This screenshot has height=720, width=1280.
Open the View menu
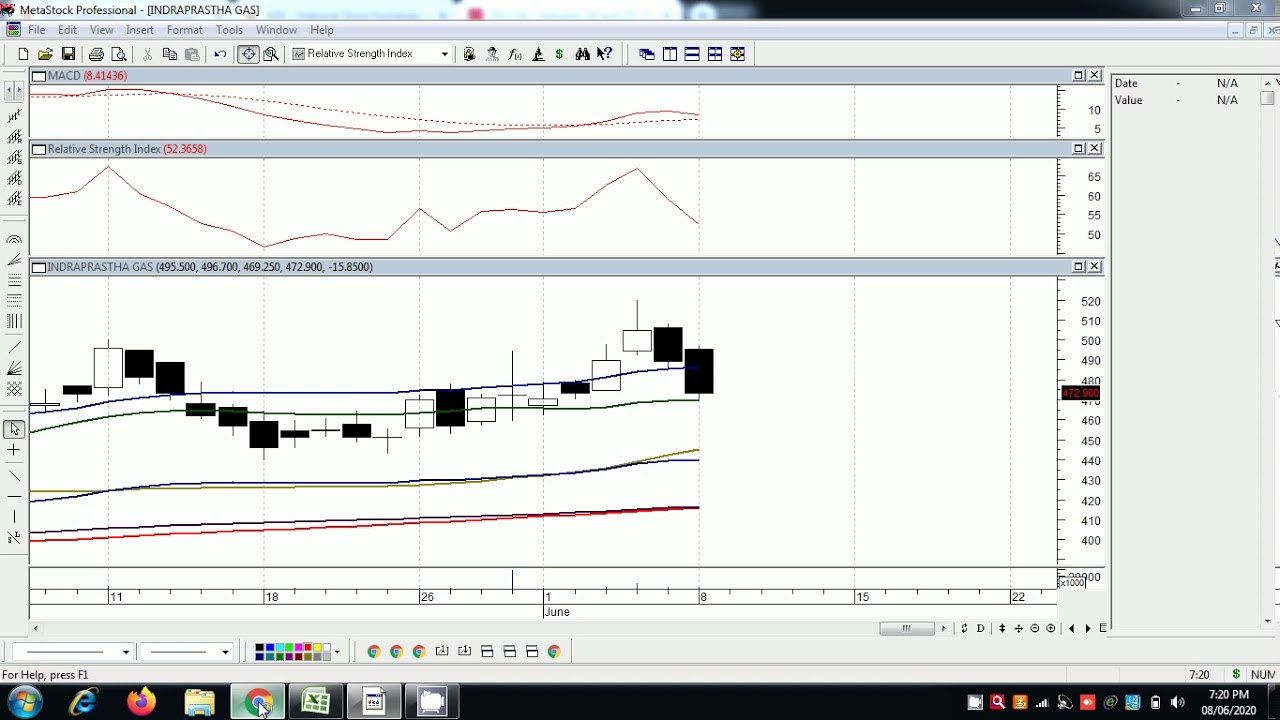coord(102,30)
